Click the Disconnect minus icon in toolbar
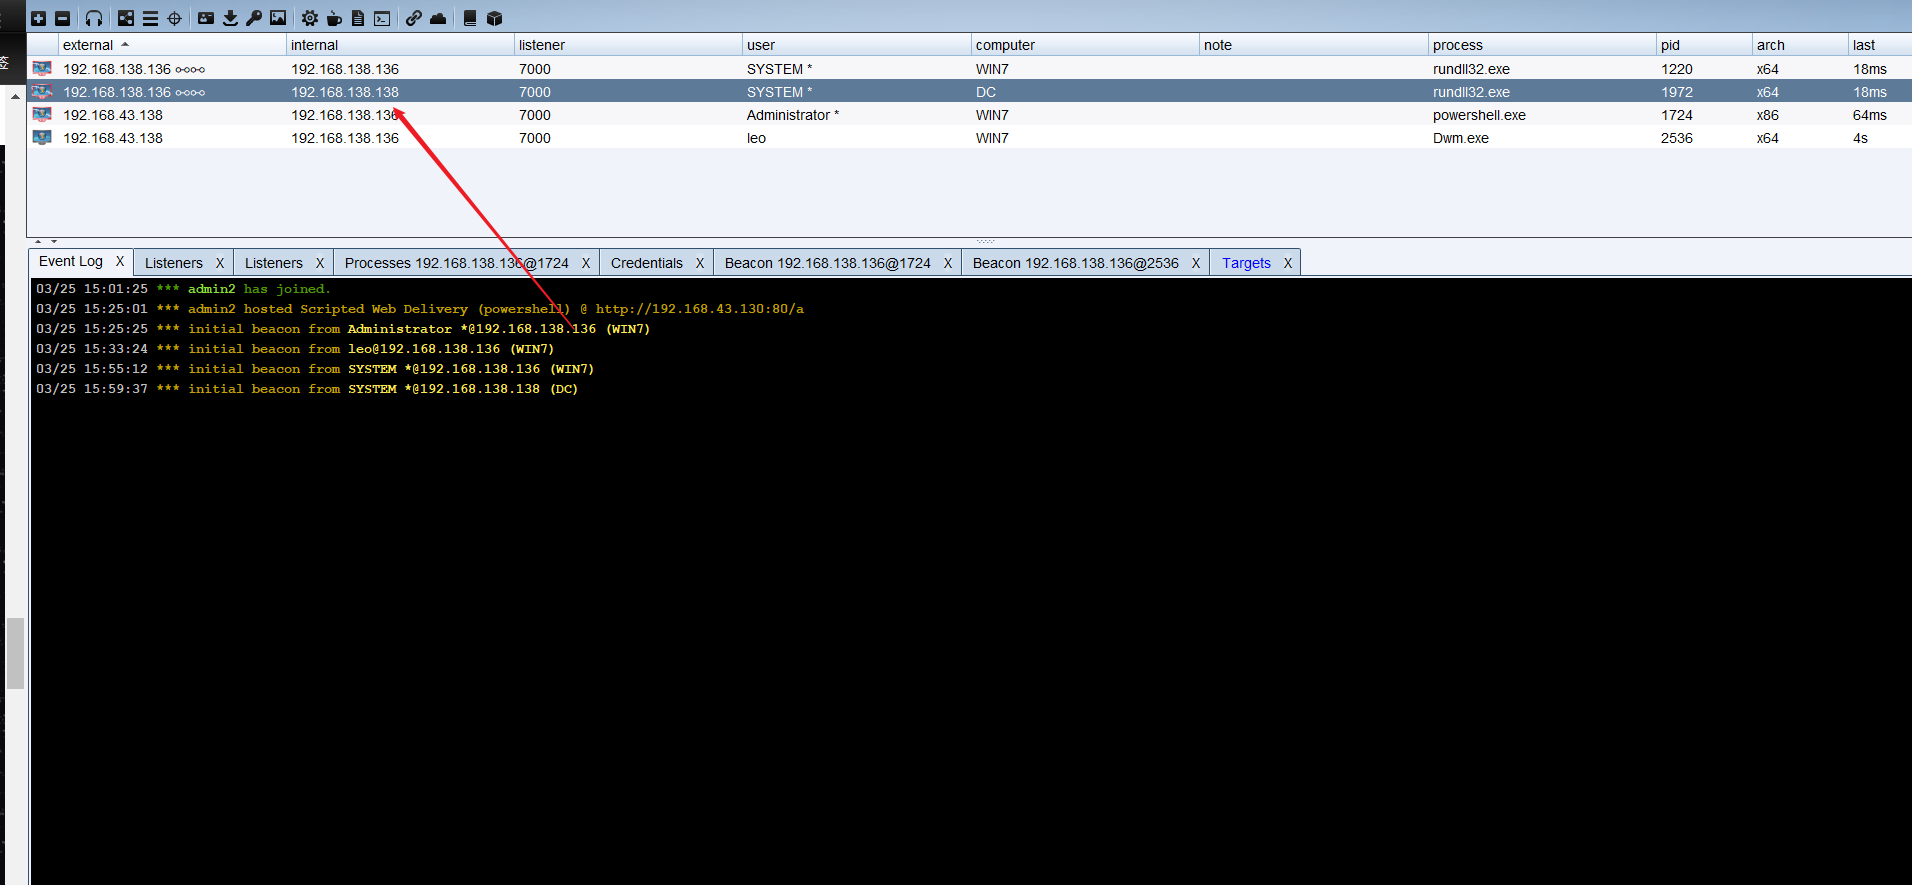Viewport: 1912px width, 885px height. pos(62,18)
